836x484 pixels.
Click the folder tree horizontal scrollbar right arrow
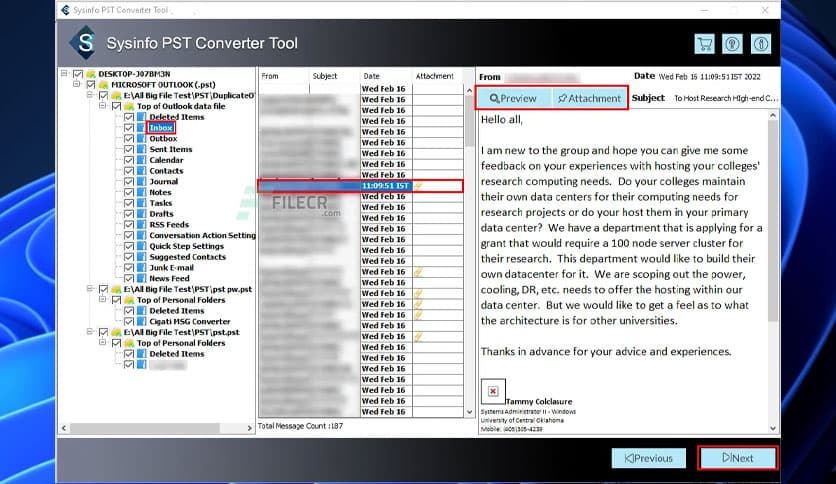click(x=249, y=428)
